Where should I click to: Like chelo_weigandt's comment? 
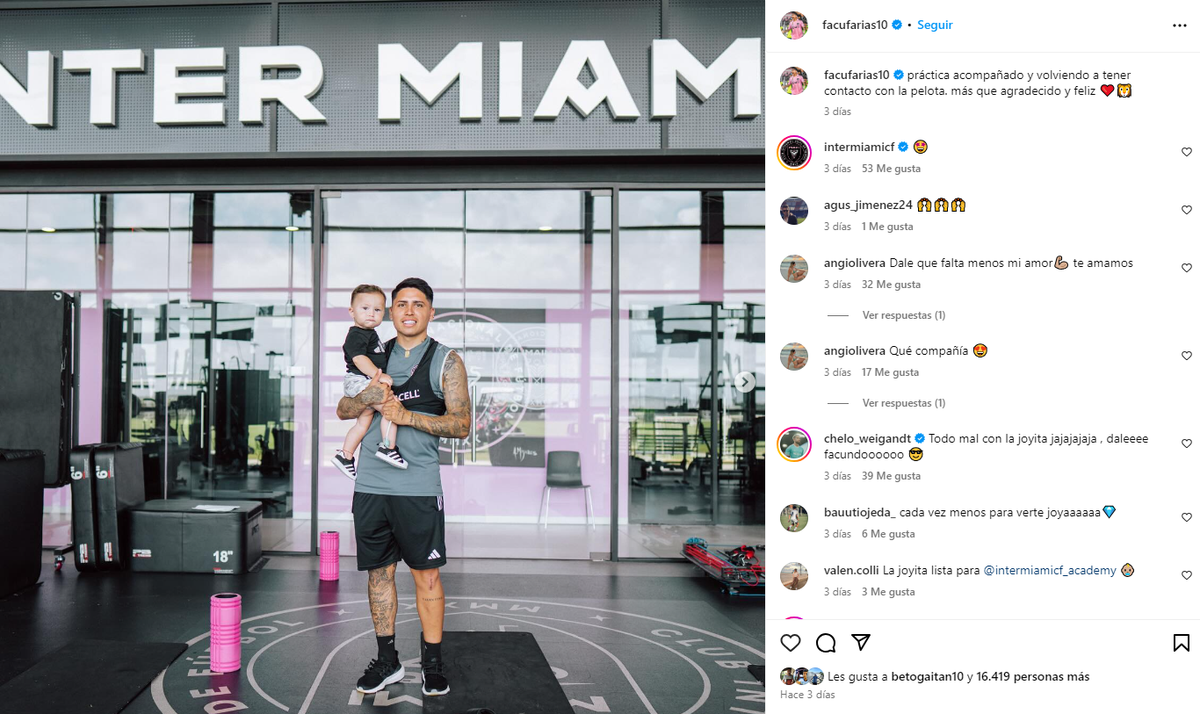click(x=1187, y=444)
